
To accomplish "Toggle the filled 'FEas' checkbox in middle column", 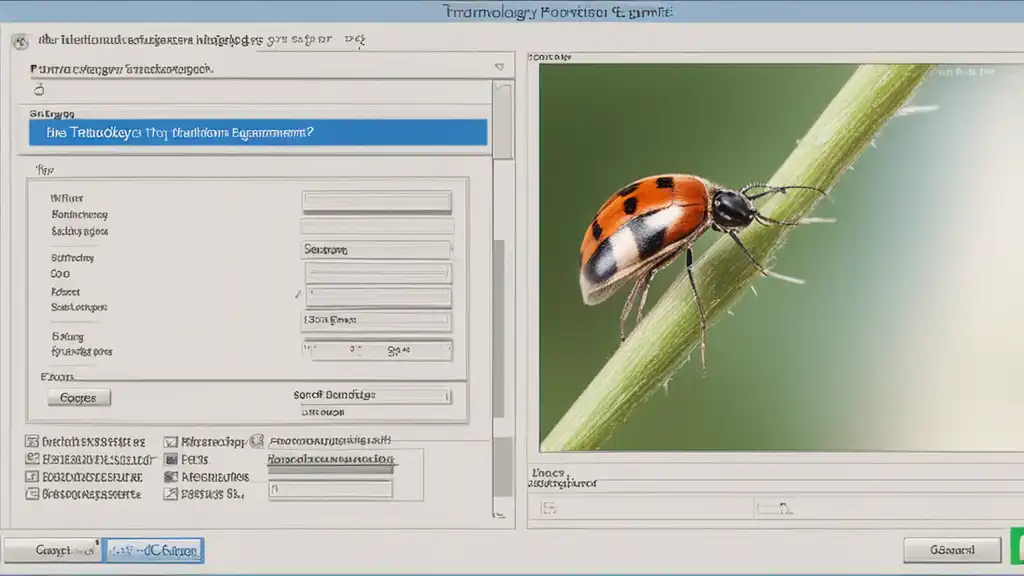I will click(171, 459).
